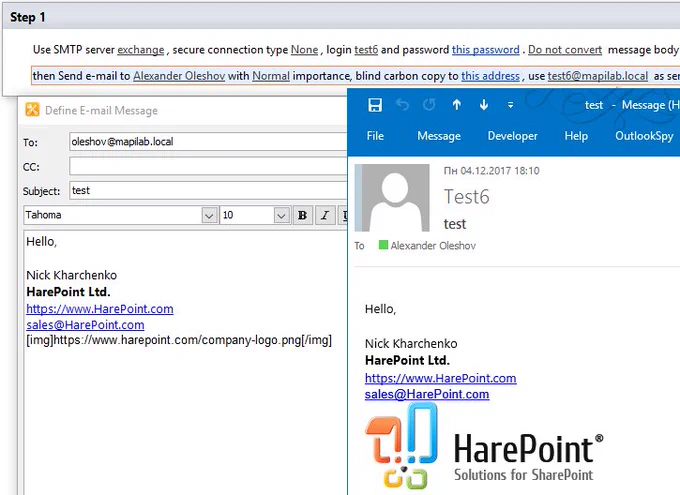
Task: Click the HarePoint logo image in message
Action: (484, 446)
